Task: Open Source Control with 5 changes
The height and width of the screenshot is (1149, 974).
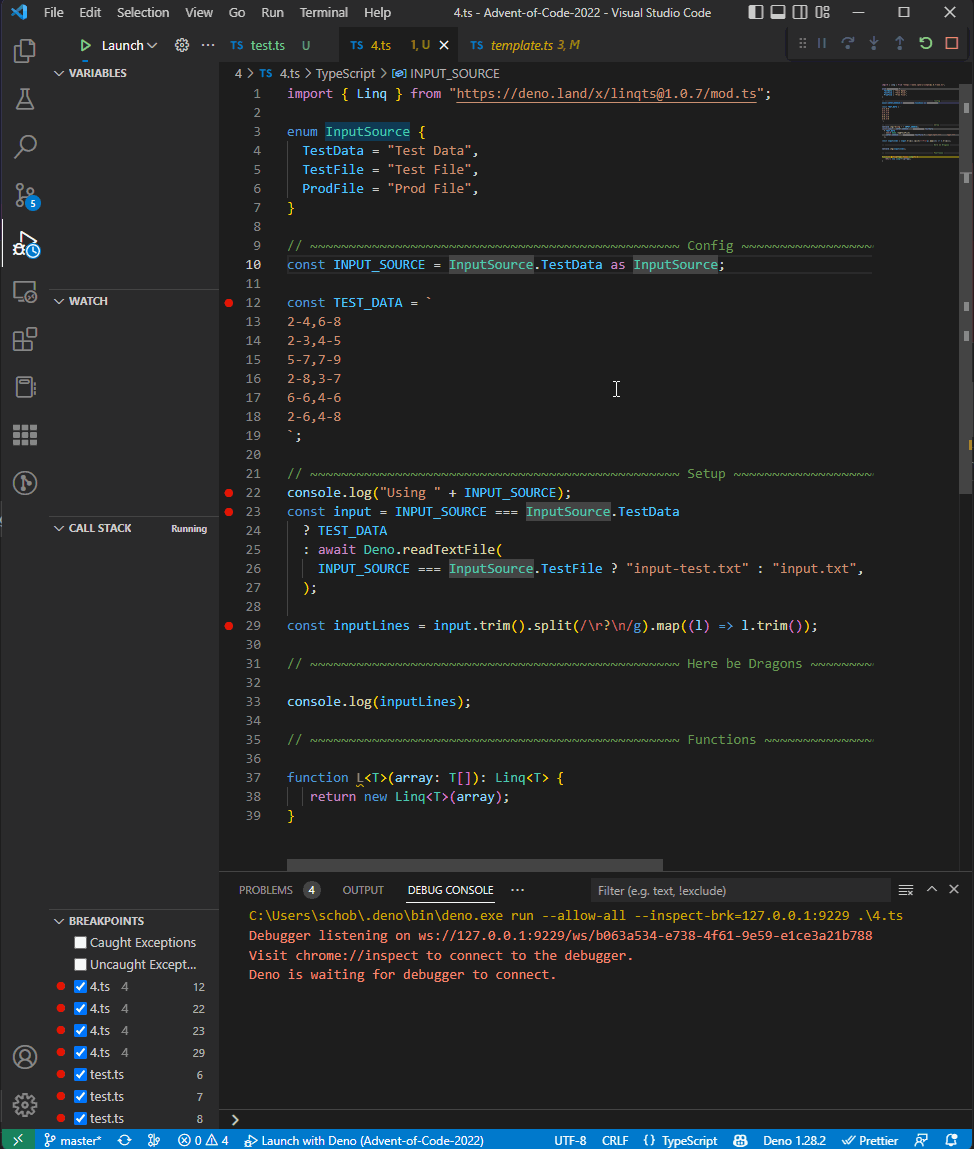Action: point(25,196)
